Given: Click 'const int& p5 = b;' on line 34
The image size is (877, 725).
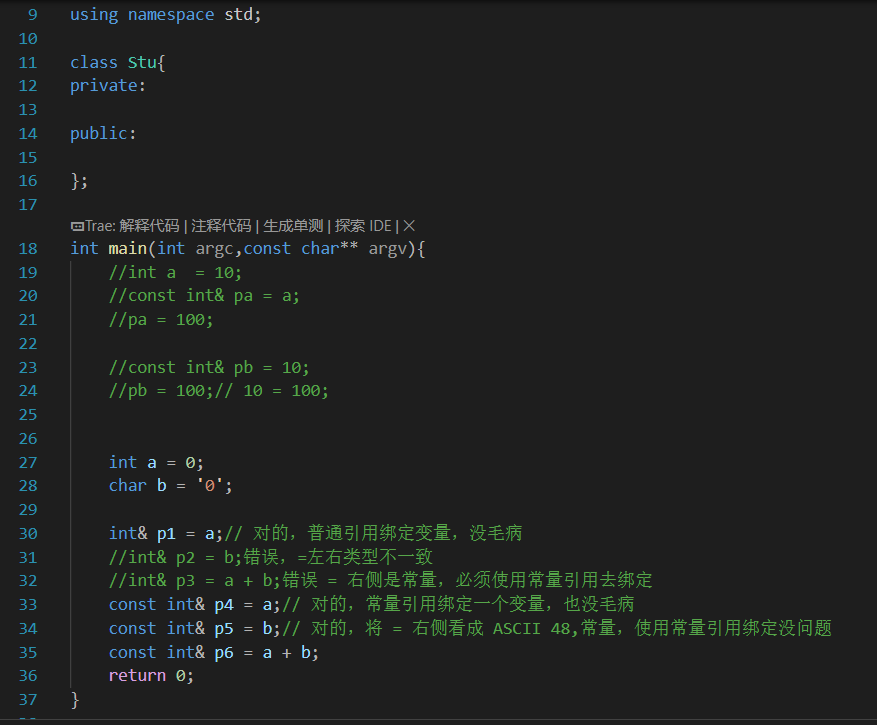Looking at the screenshot, I should coord(195,629).
